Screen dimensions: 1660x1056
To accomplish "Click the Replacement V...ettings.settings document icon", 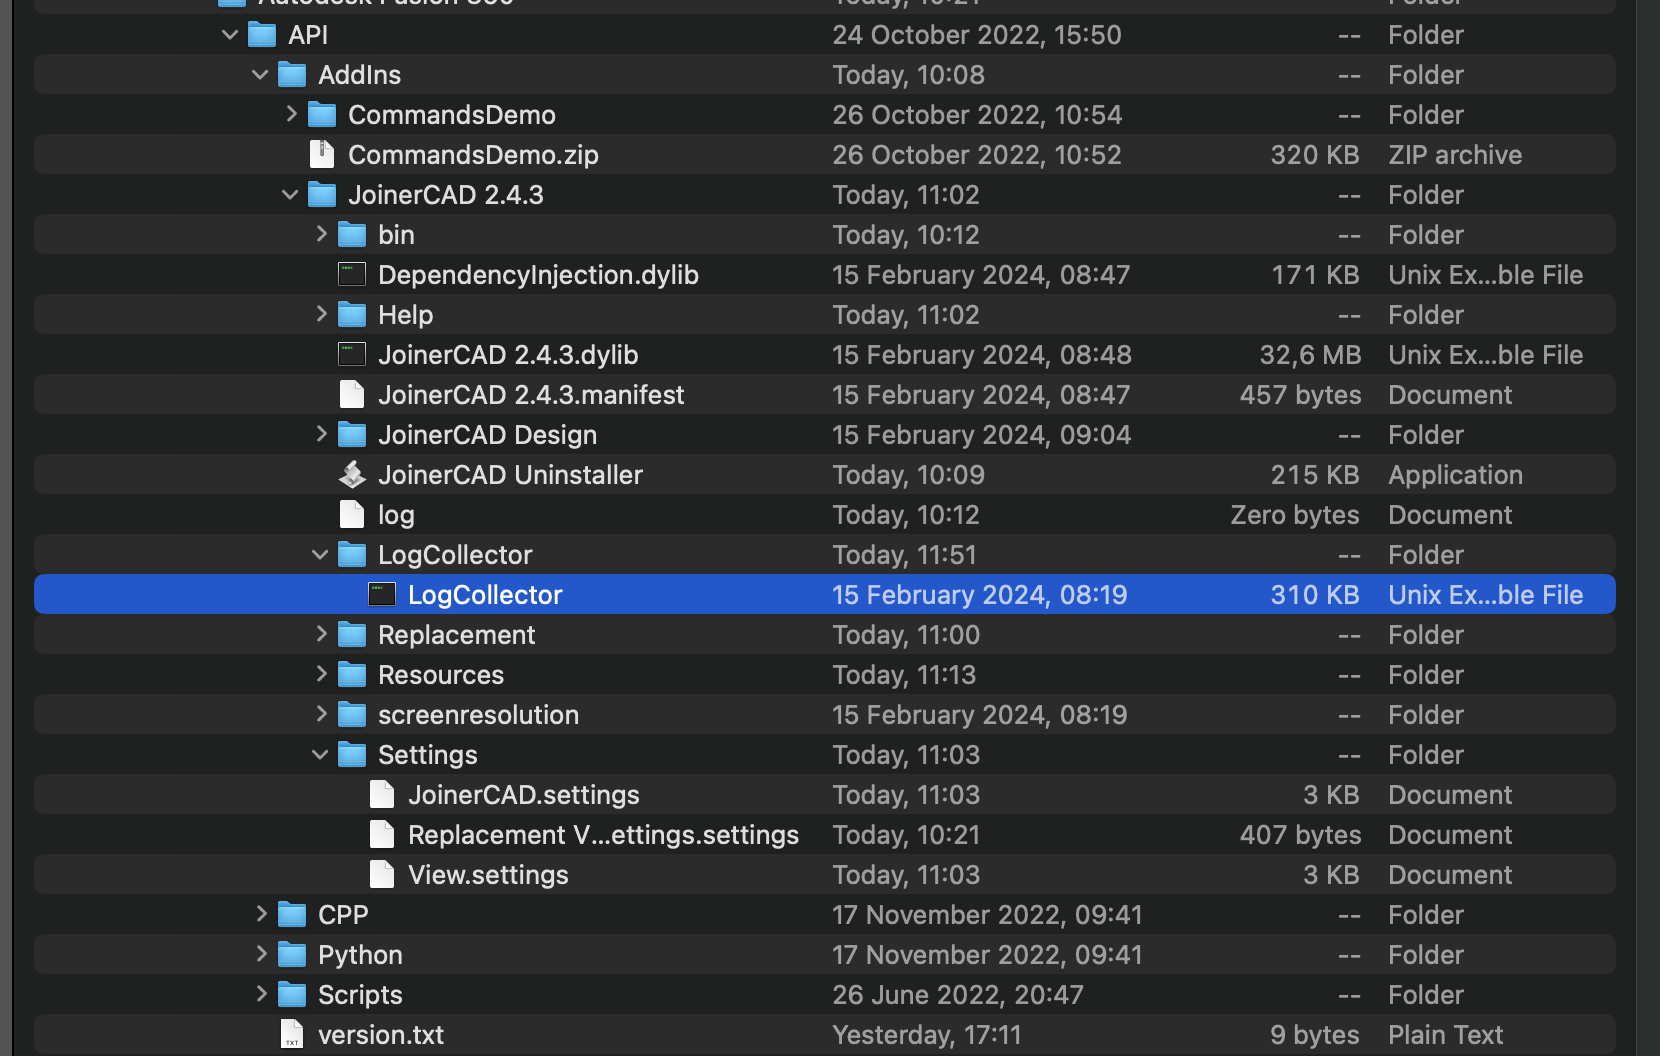I will [x=382, y=834].
